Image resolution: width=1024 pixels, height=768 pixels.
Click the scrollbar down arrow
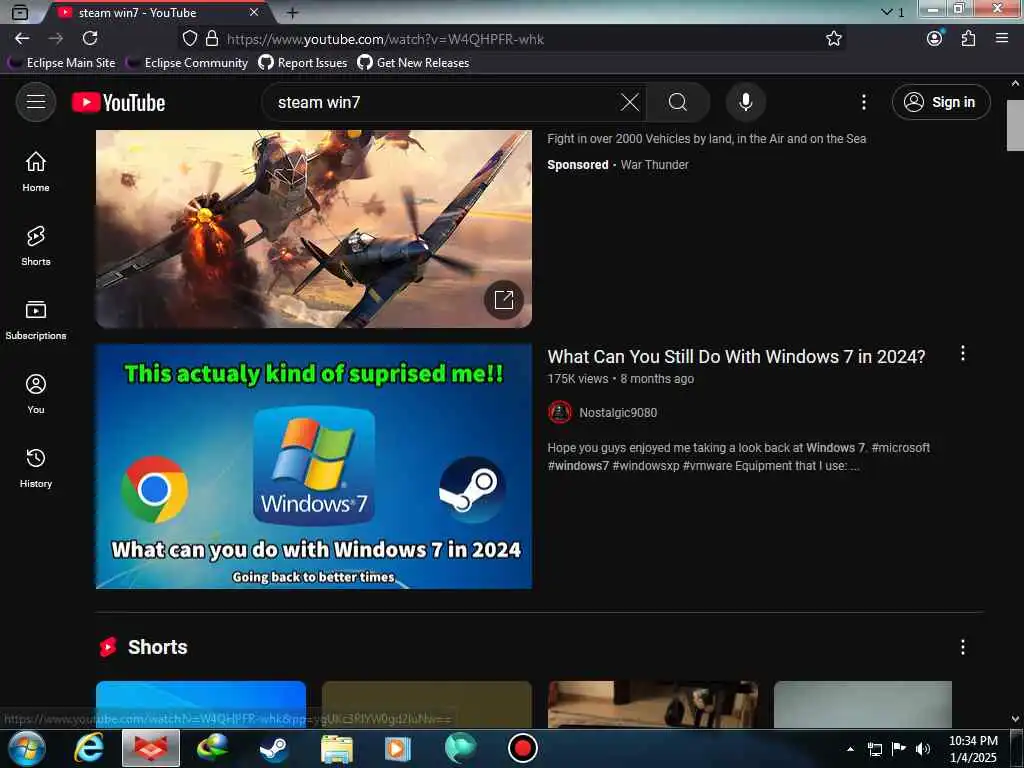click(x=1015, y=719)
